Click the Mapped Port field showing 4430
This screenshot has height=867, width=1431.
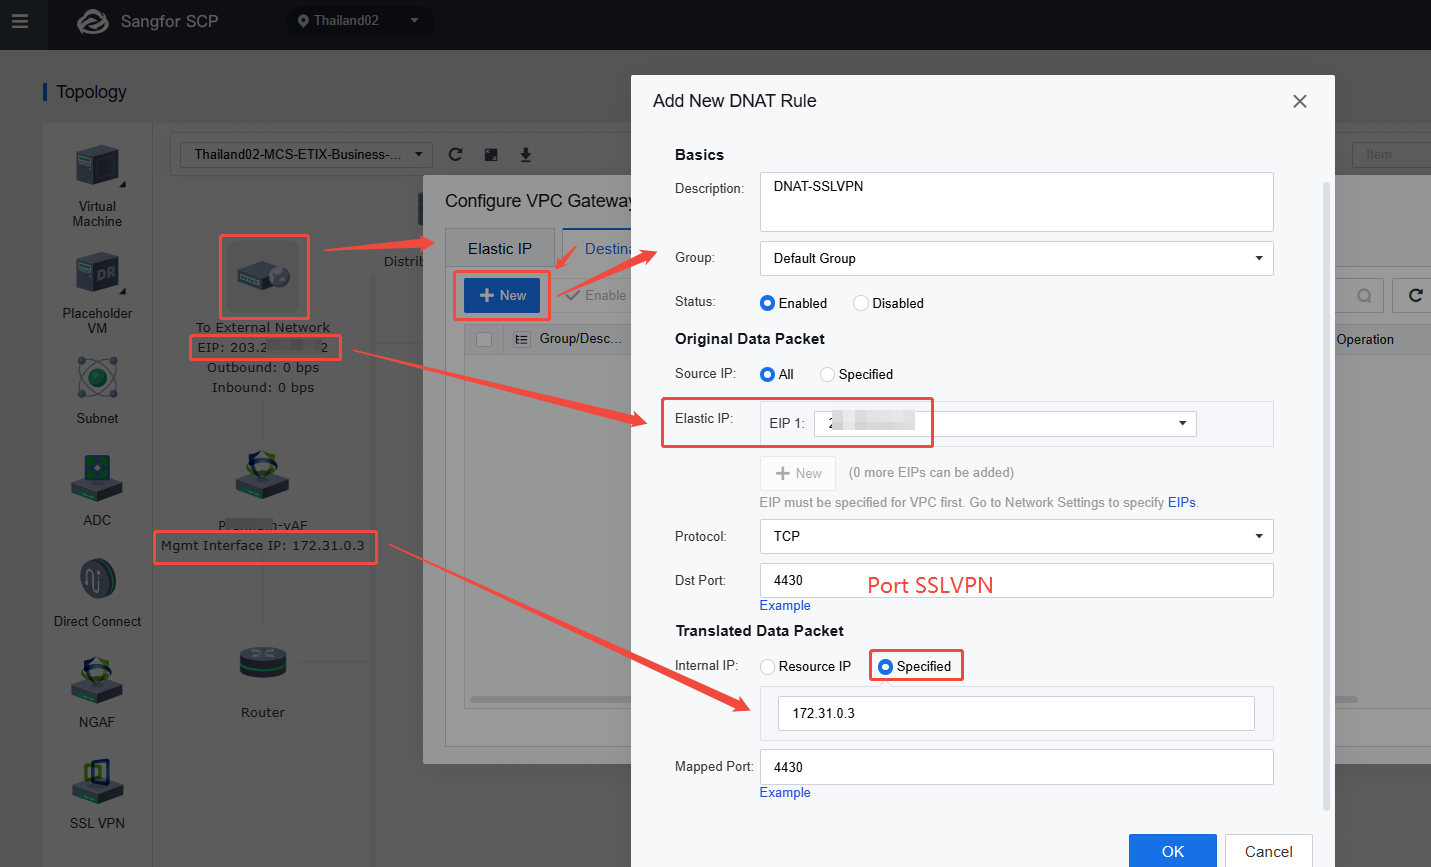(x=1016, y=767)
